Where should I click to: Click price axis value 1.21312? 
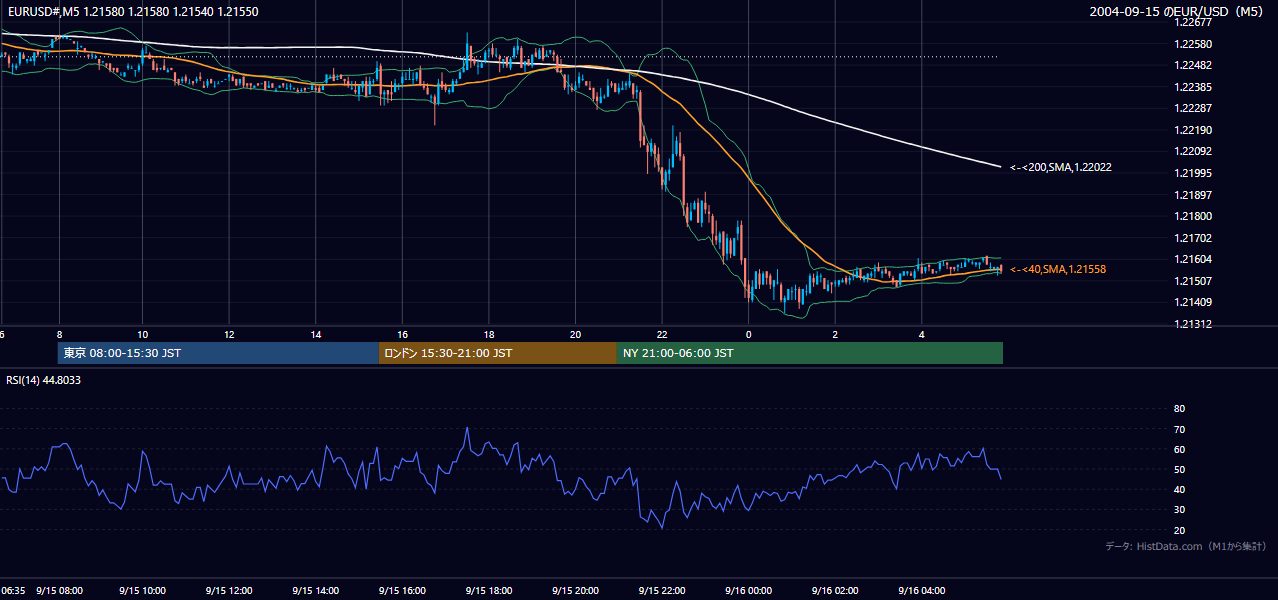click(x=1191, y=324)
